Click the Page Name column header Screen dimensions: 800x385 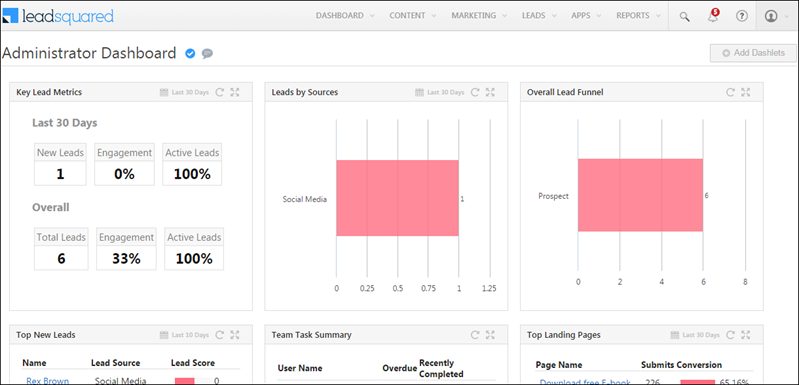point(559,365)
